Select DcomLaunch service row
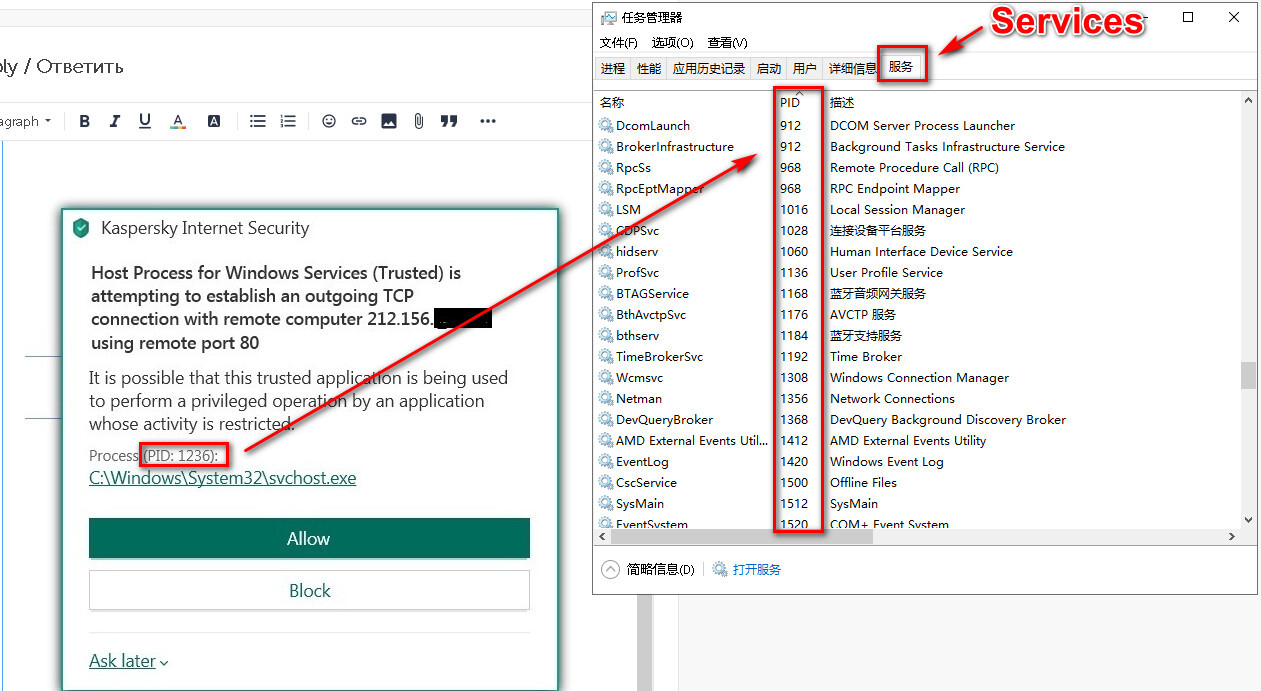The height and width of the screenshot is (691, 1261). tap(918, 125)
